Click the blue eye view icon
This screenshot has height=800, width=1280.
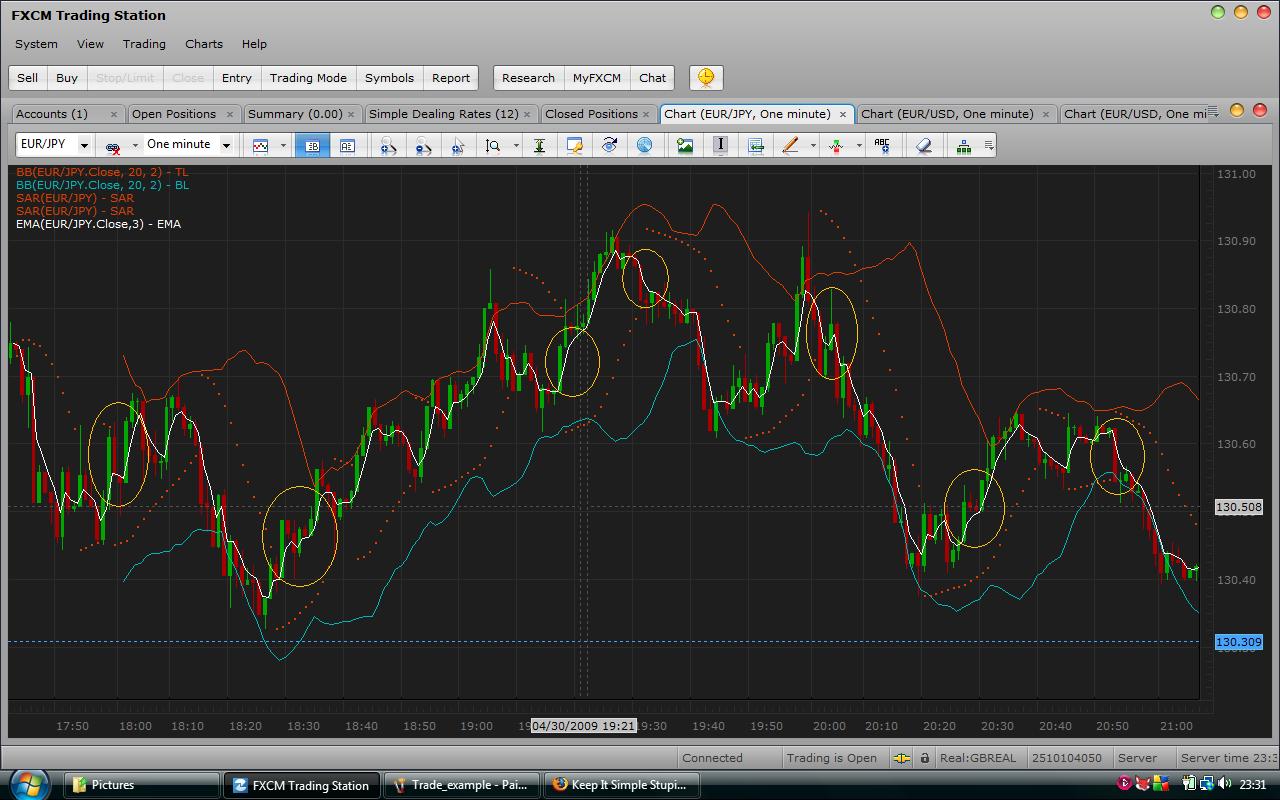[x=609, y=146]
